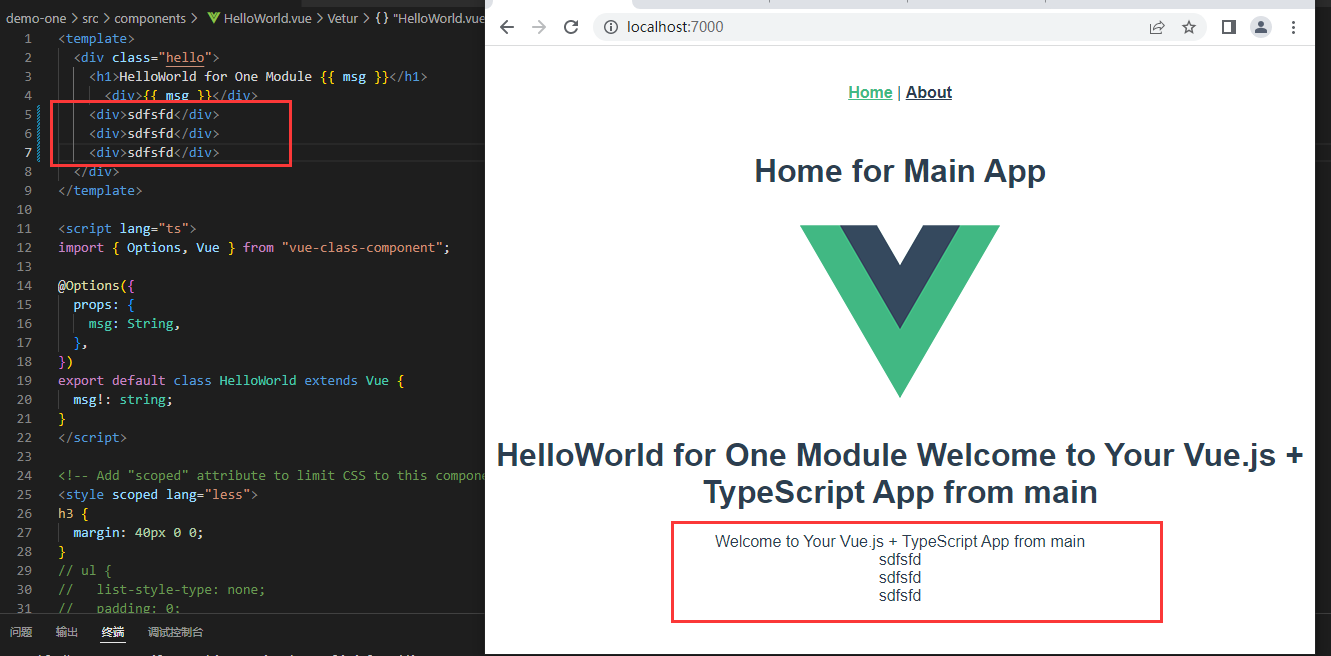Select the 终端 panel tab
The height and width of the screenshot is (656, 1331).
point(113,632)
